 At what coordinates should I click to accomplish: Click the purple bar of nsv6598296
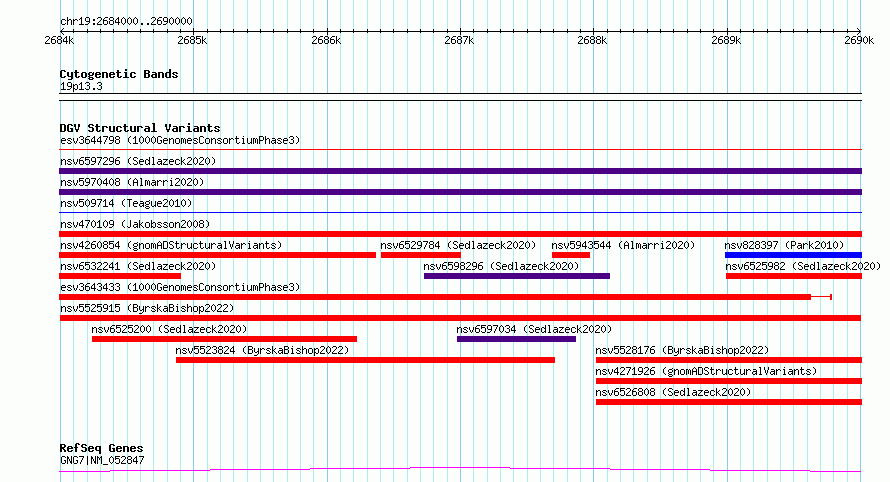click(x=517, y=276)
